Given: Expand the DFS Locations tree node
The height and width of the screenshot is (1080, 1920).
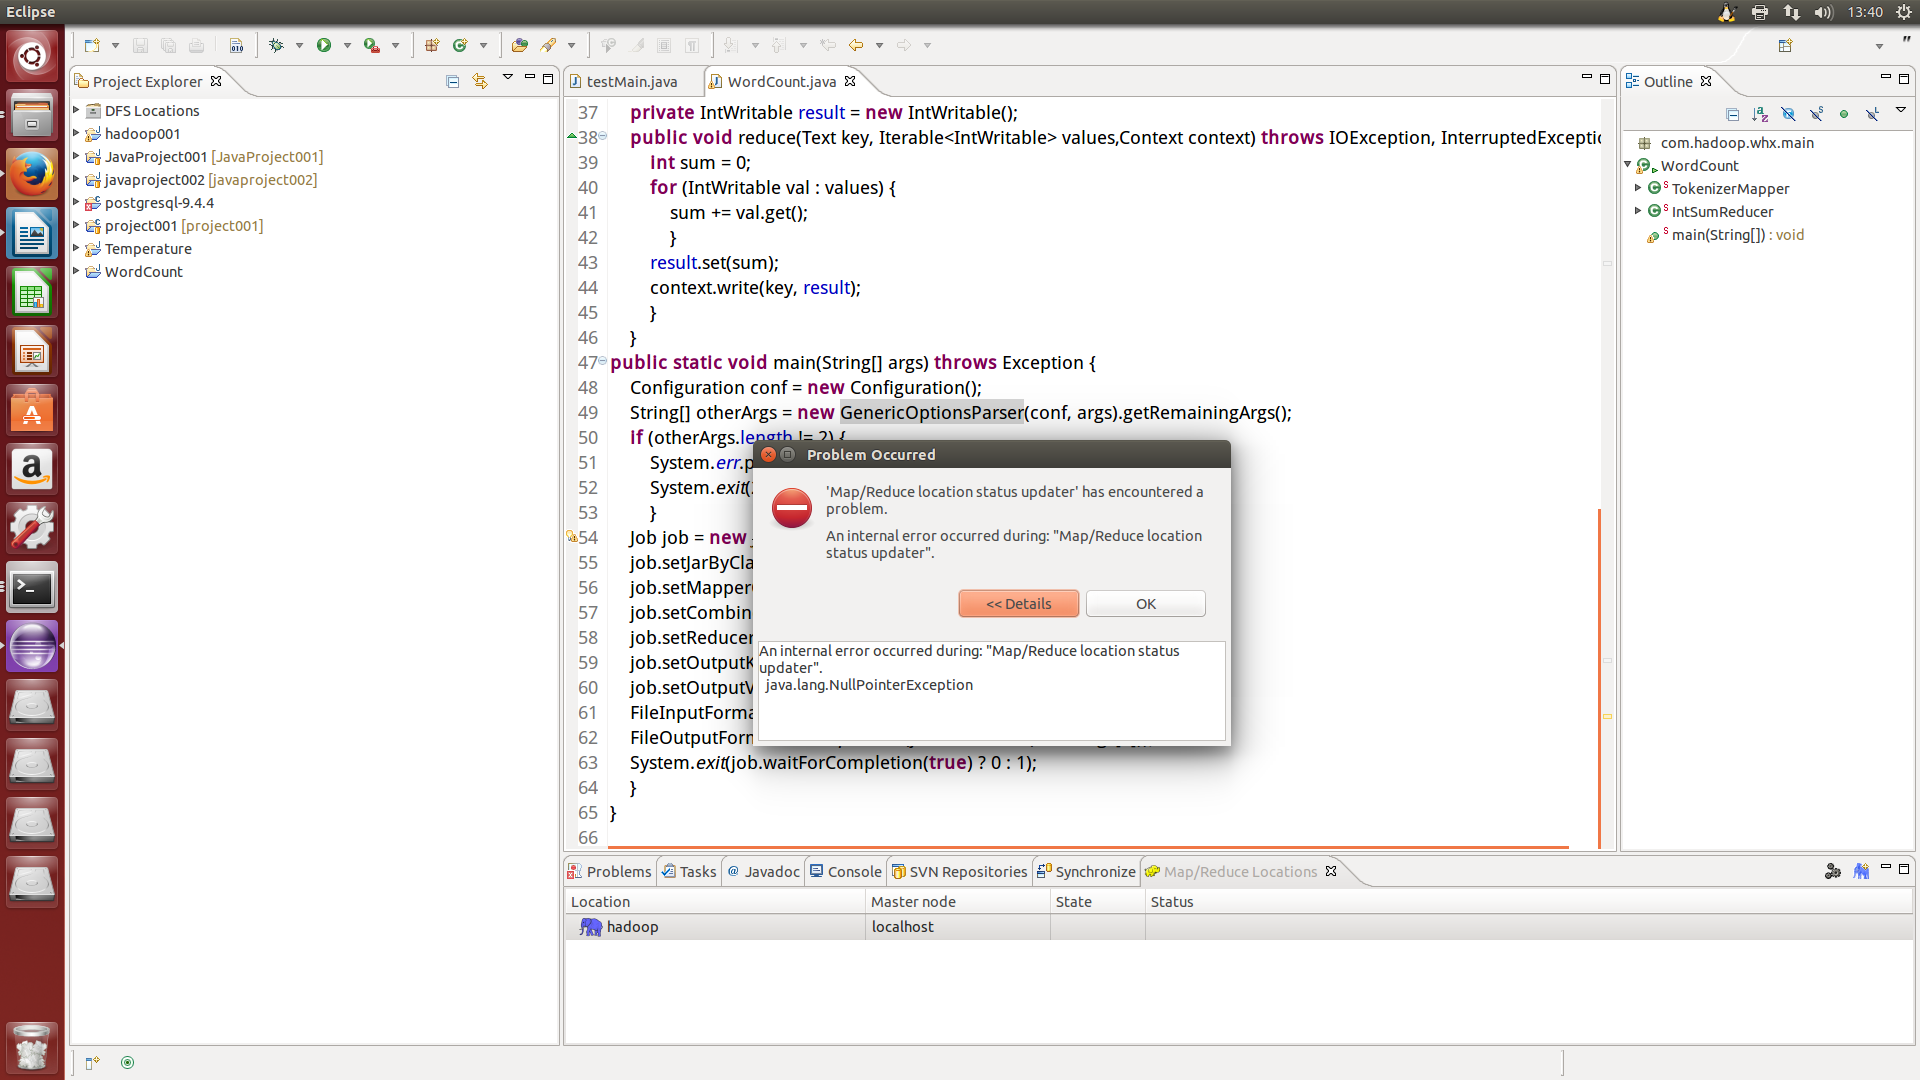Looking at the screenshot, I should coord(76,110).
